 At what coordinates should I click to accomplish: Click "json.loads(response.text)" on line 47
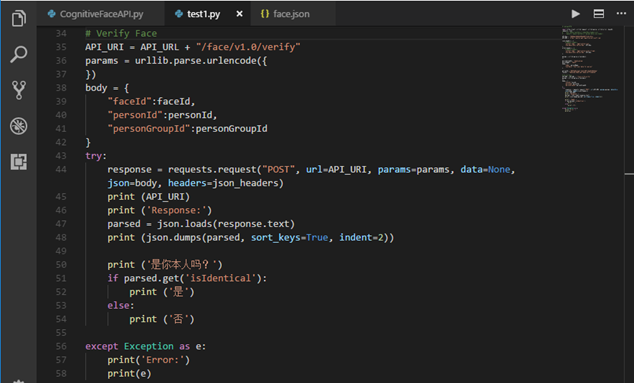226,224
